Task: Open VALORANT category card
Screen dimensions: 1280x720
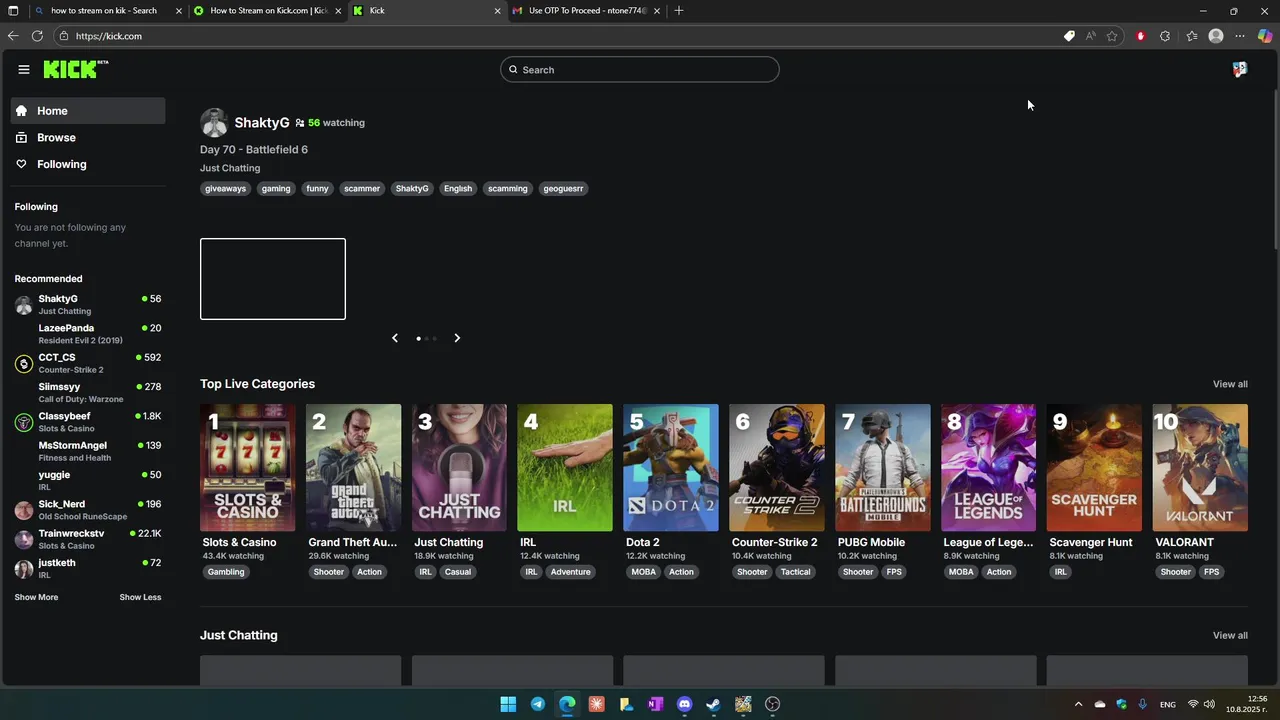Action: tap(1200, 467)
